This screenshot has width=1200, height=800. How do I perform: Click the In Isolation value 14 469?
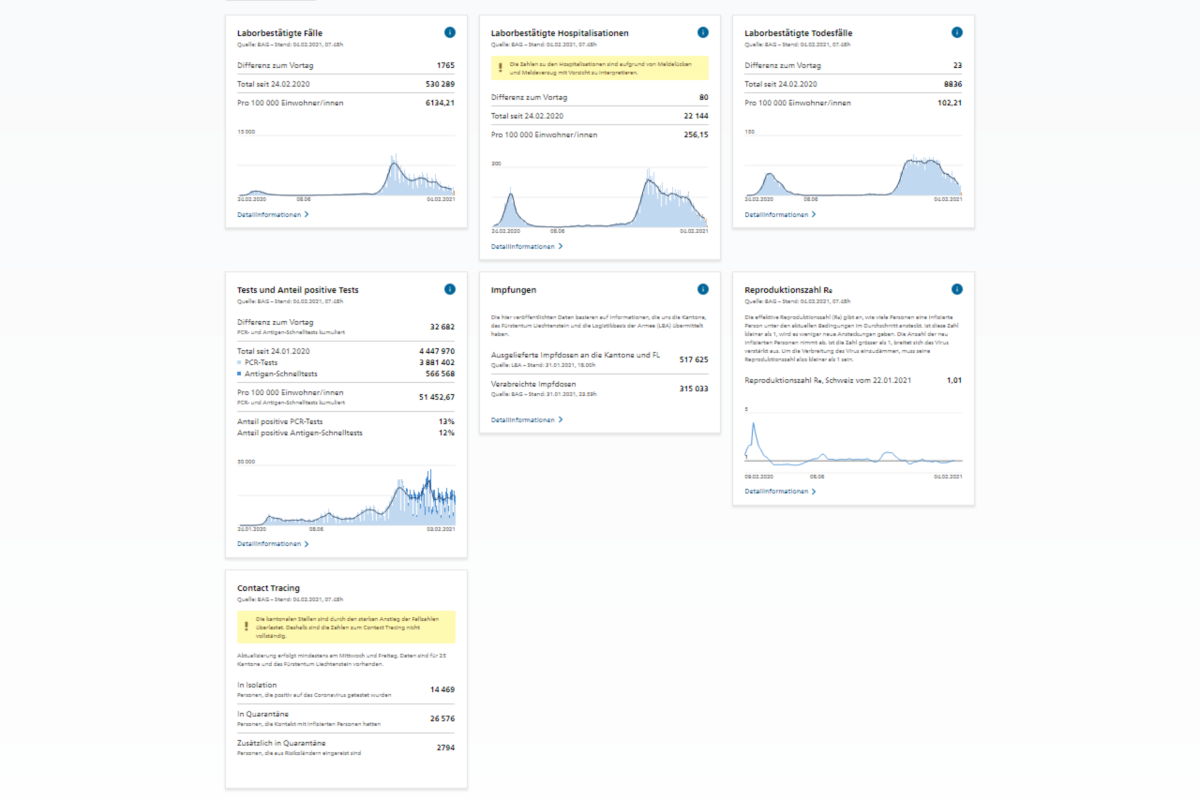pyautogui.click(x=442, y=689)
